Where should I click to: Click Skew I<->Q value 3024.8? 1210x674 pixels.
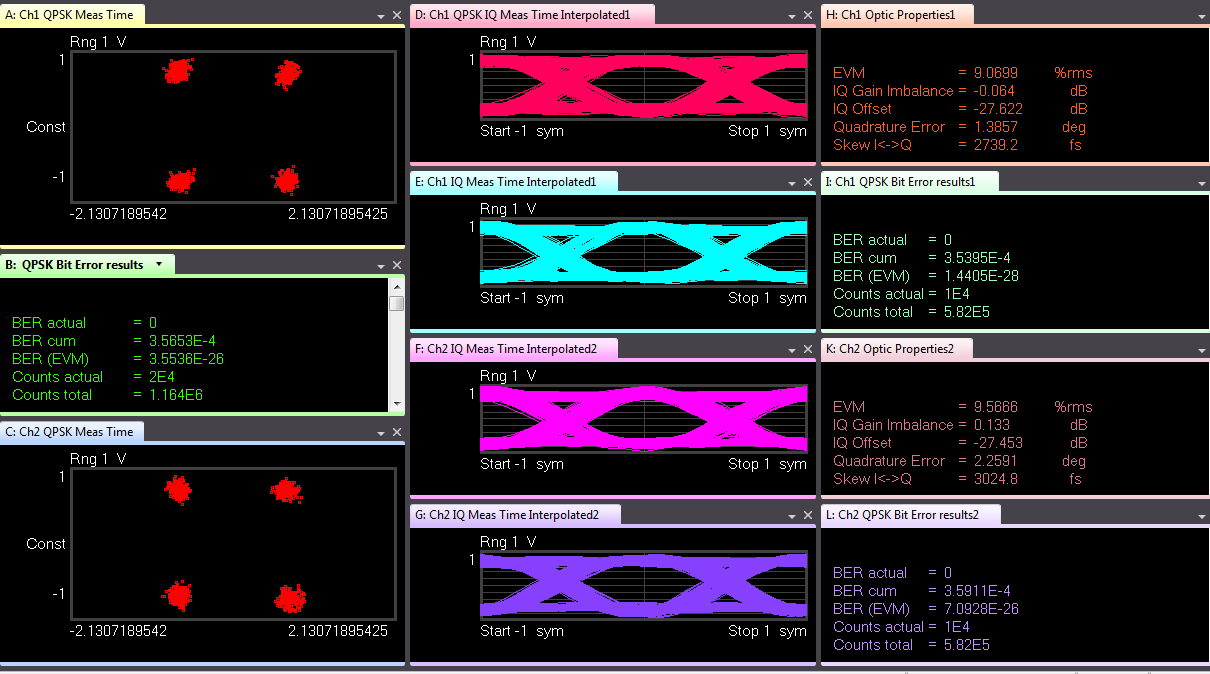tap(996, 479)
